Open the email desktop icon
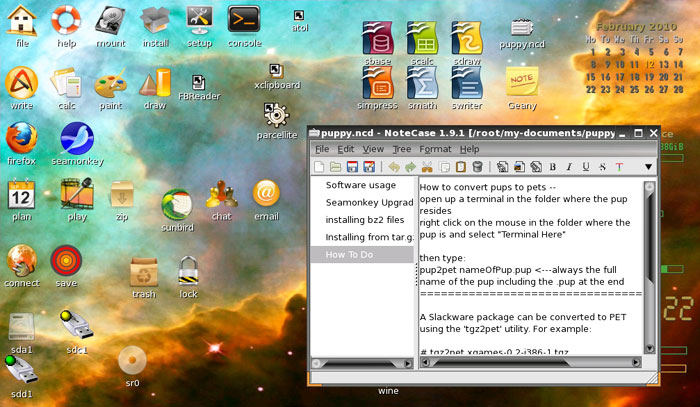 click(267, 200)
